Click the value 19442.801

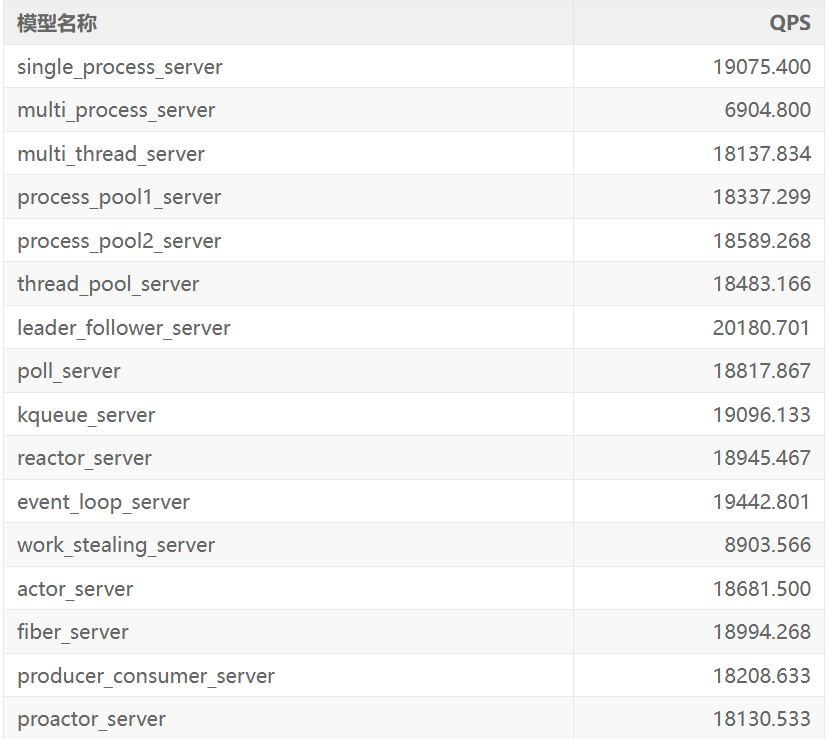click(761, 502)
